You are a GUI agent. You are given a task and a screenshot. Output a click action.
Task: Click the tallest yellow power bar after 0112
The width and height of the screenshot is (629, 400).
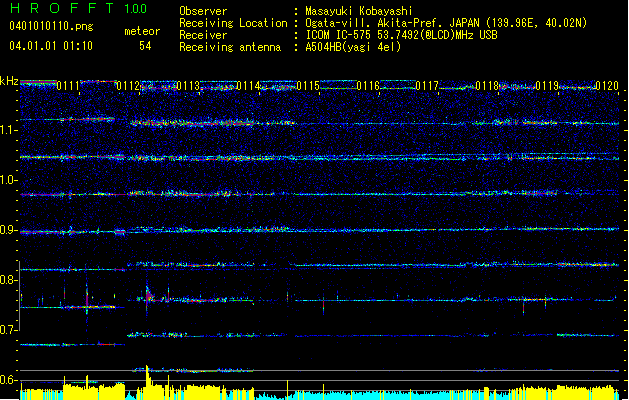tap(147, 382)
